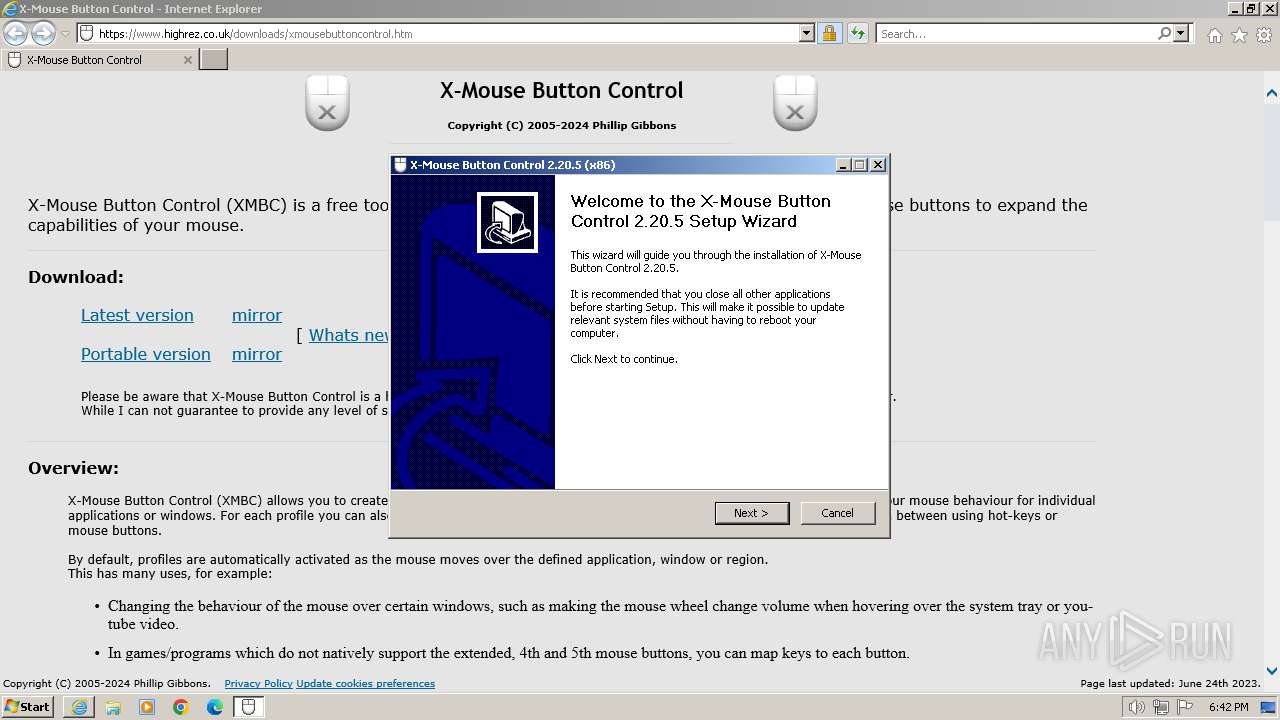The image size is (1280, 720).
Task: Open the Portable version download link
Action: tap(146, 354)
